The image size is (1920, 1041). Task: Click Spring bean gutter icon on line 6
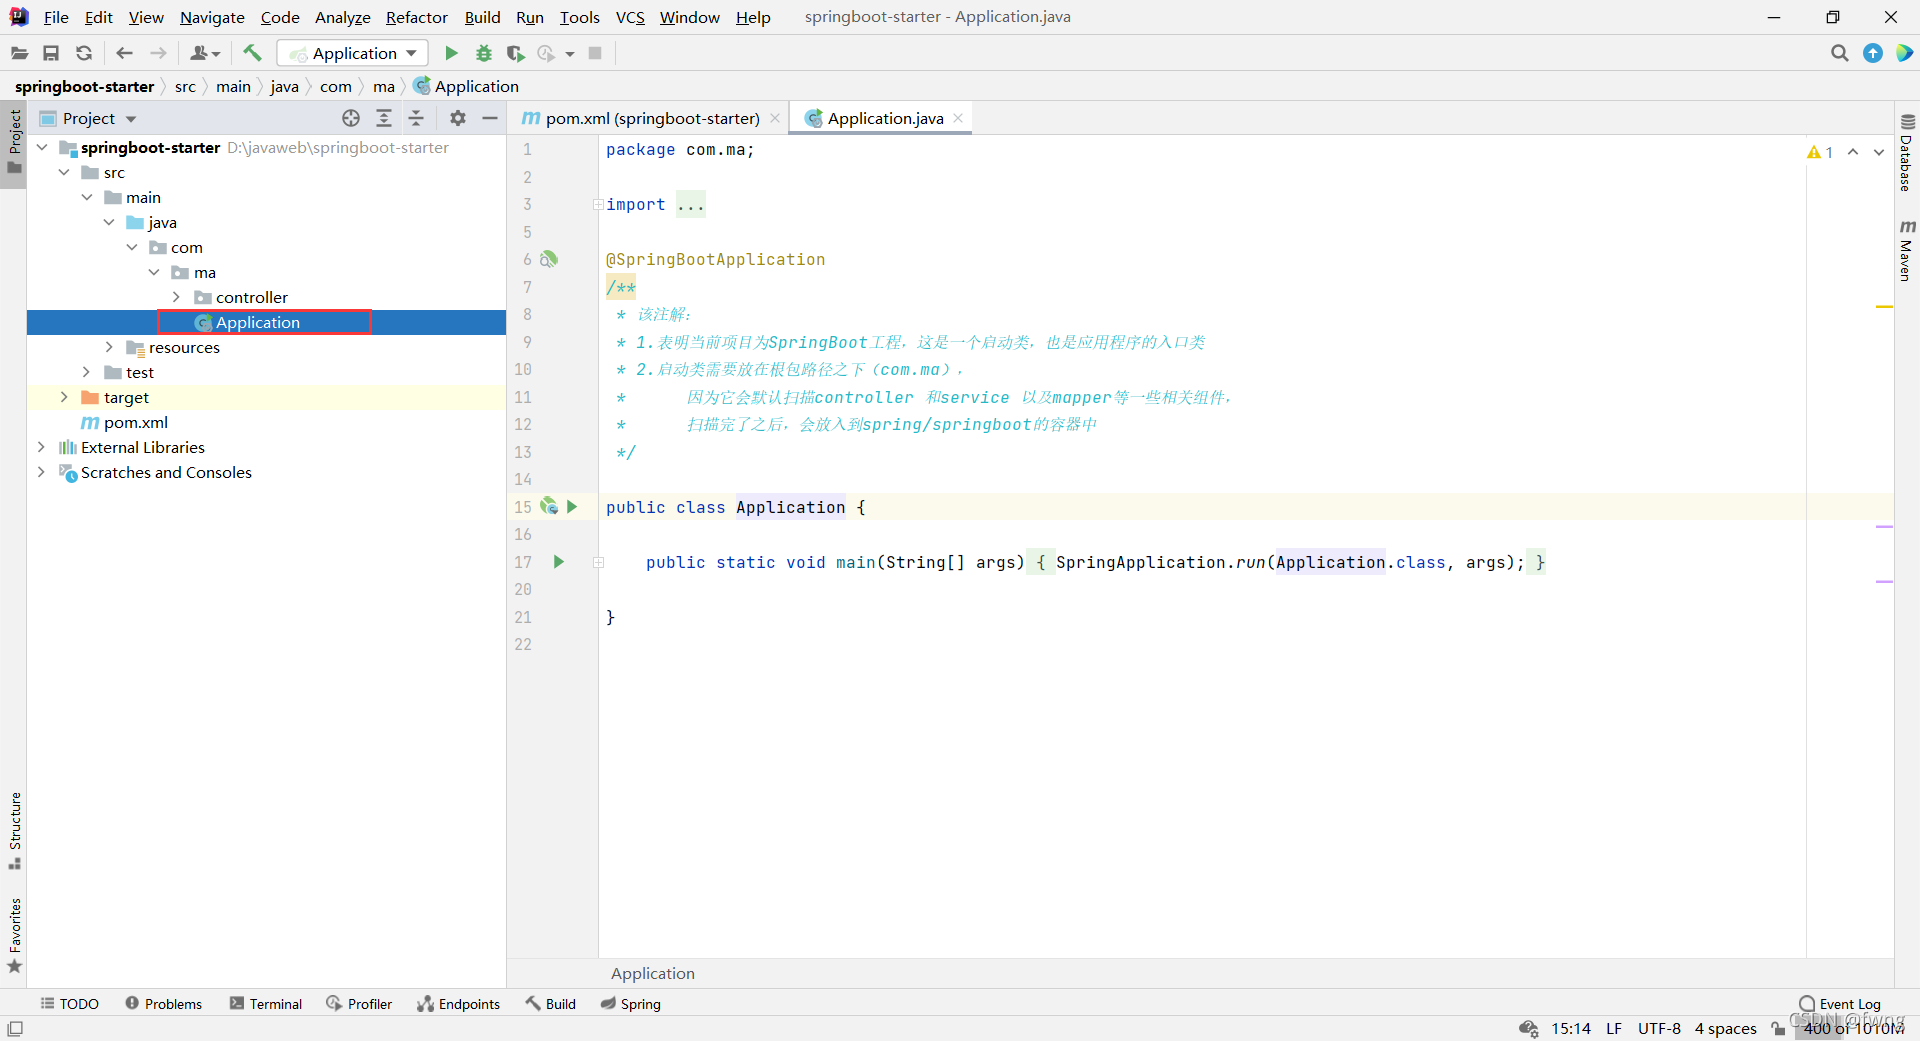pos(549,259)
